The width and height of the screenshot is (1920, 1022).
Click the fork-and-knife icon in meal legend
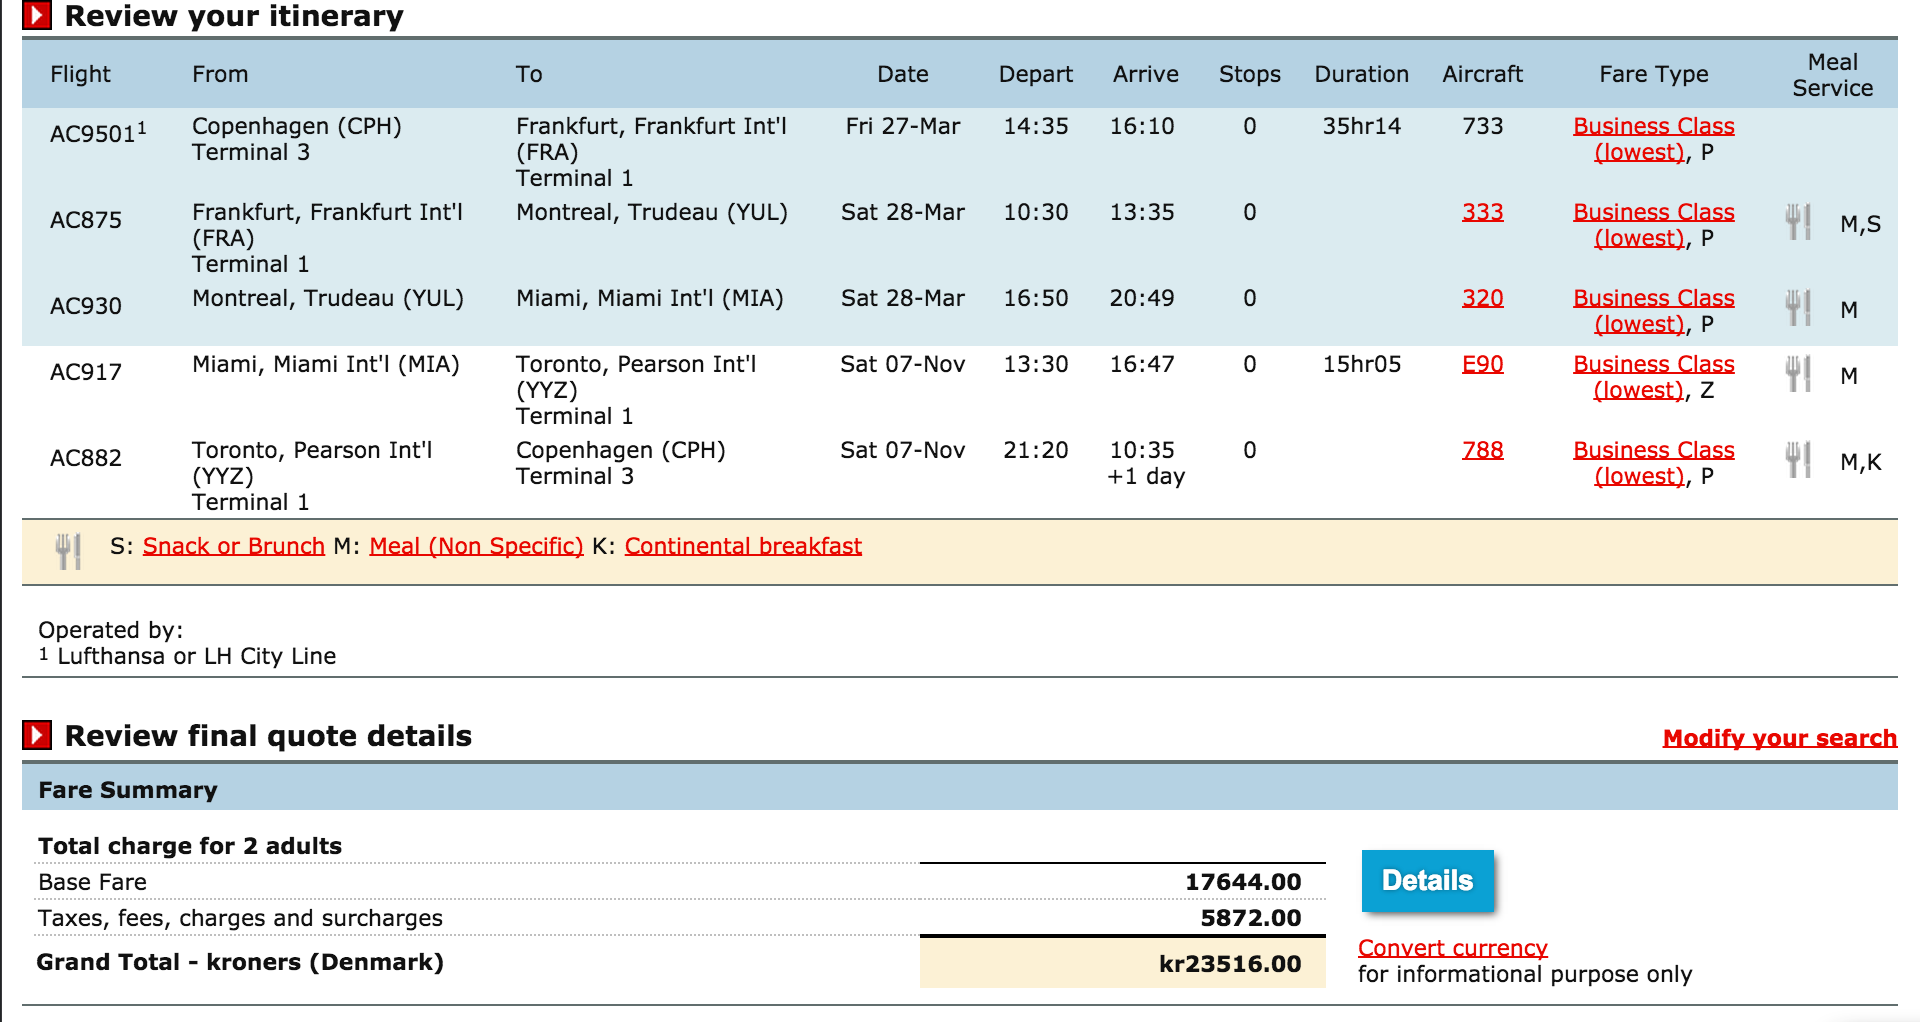[68, 550]
